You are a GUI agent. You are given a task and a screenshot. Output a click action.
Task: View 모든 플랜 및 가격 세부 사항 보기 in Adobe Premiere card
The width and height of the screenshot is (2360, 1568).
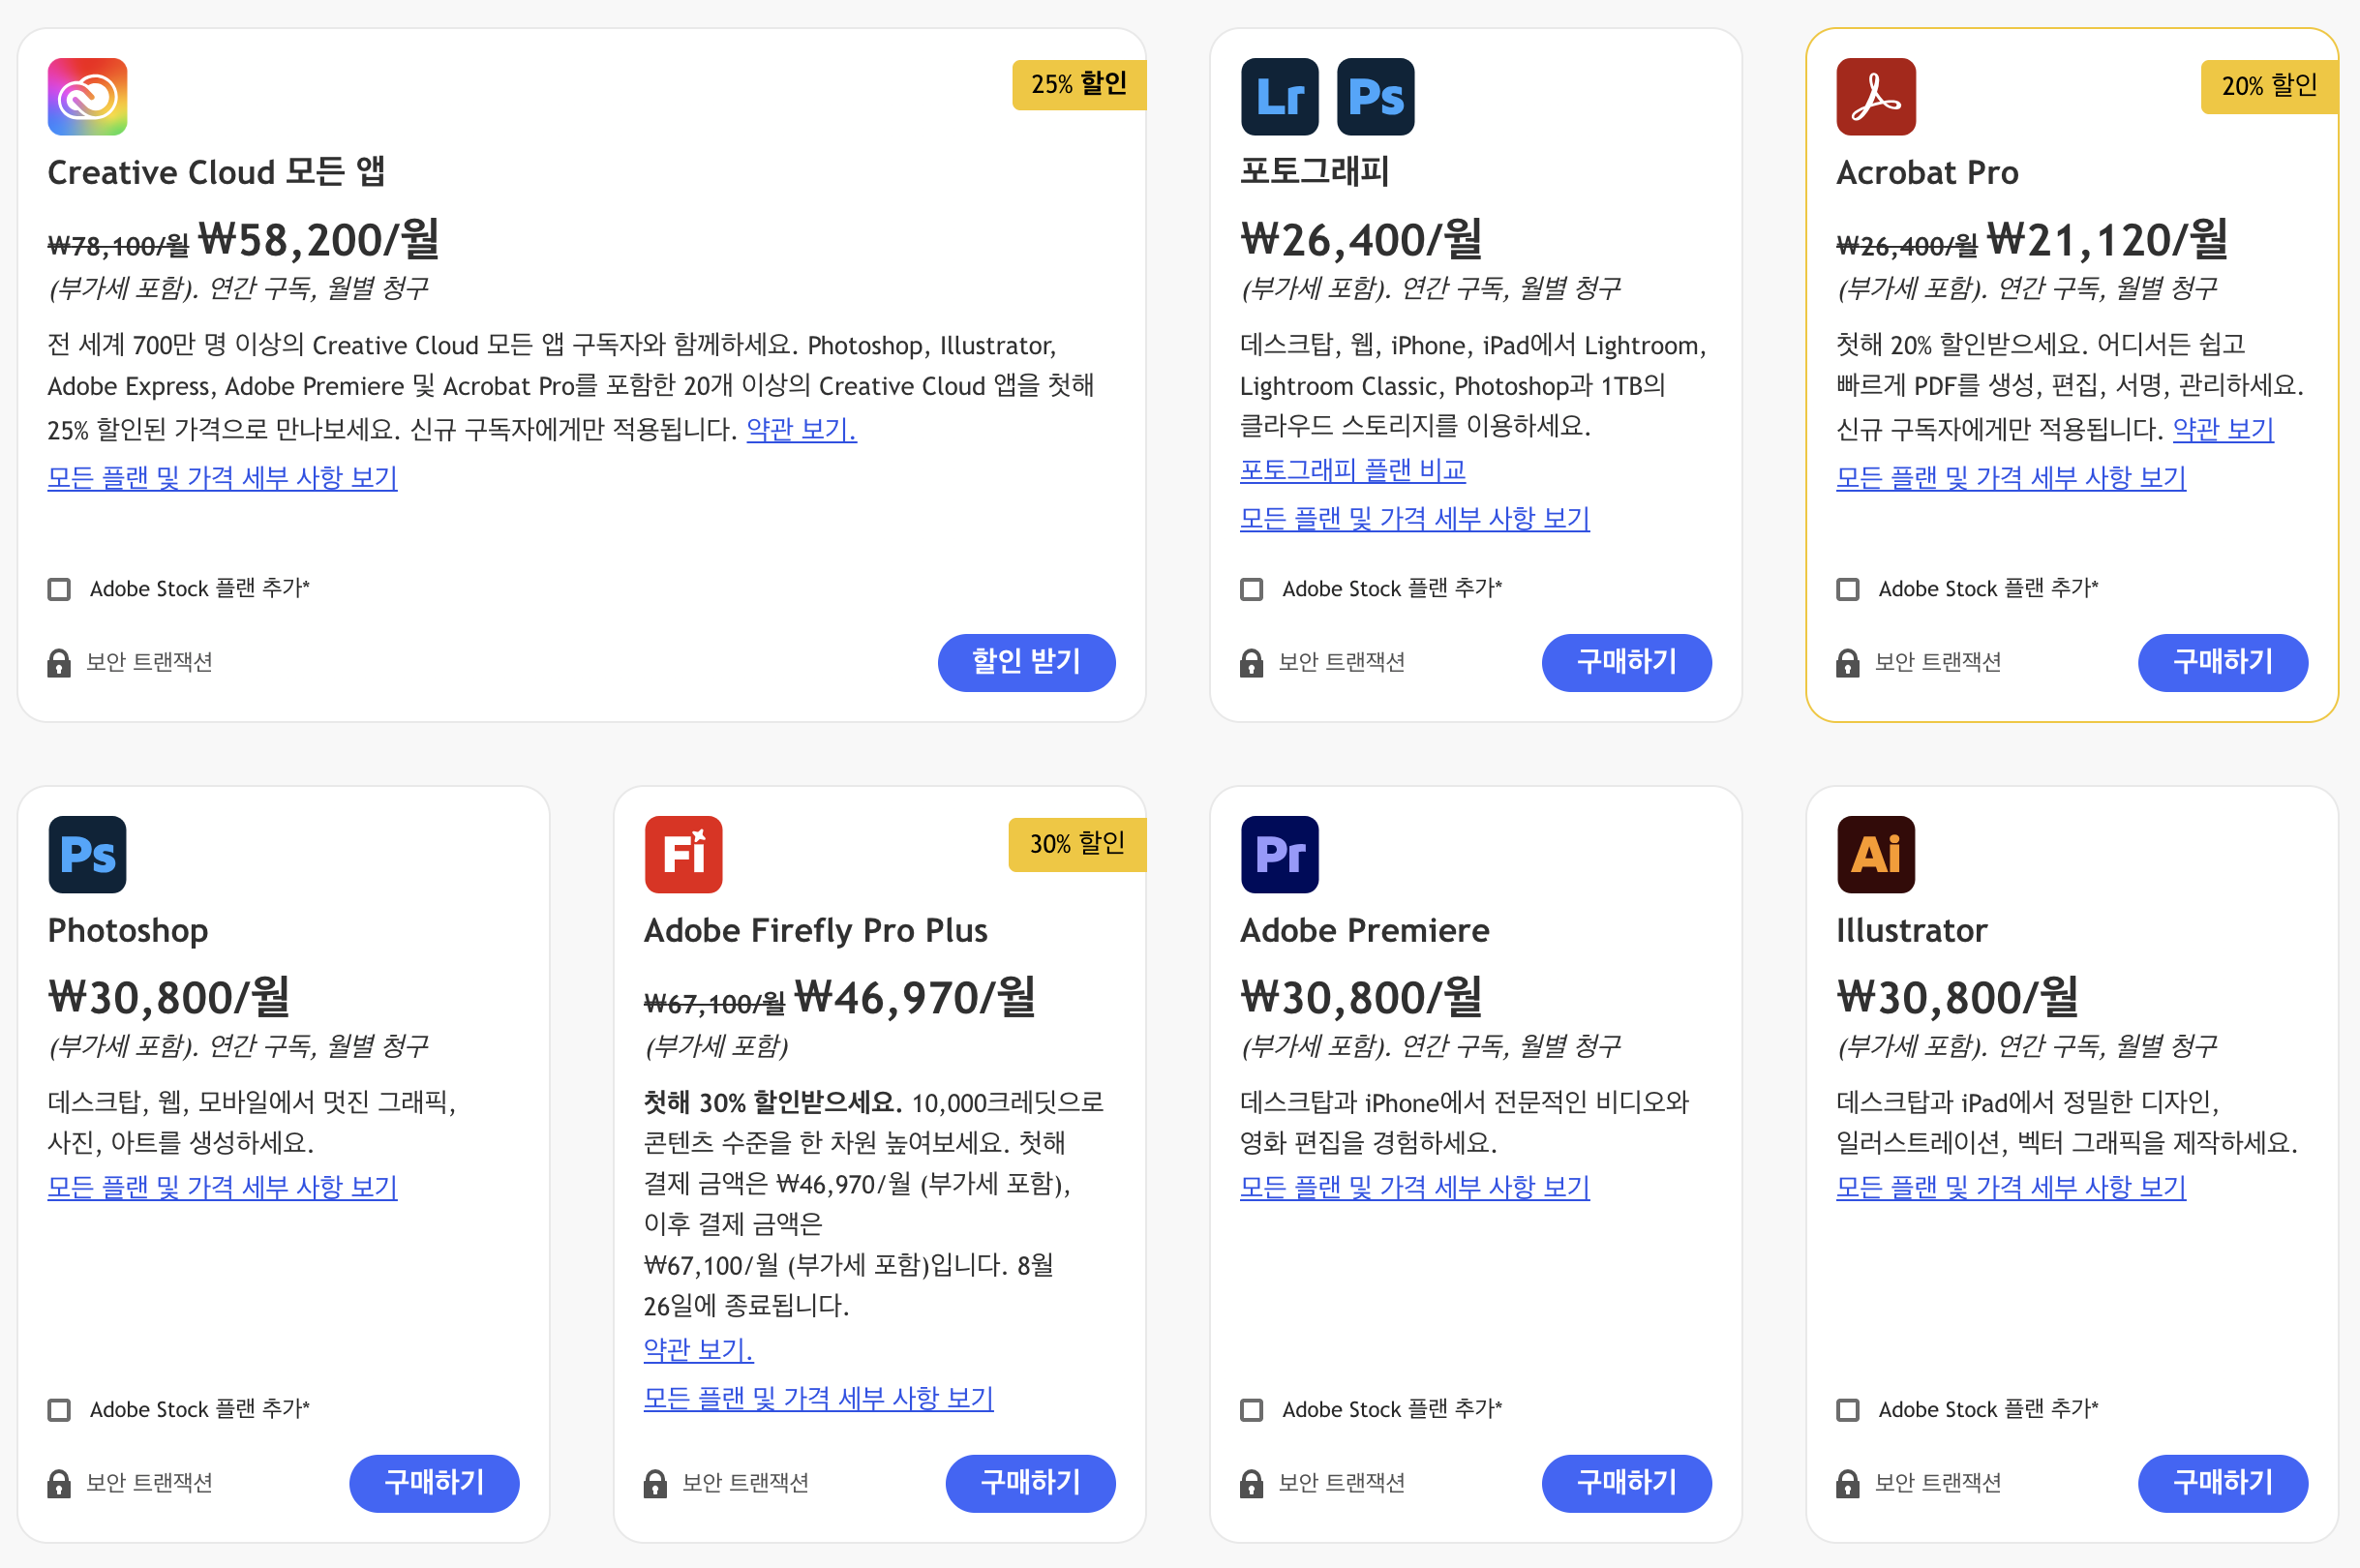click(x=1414, y=1187)
